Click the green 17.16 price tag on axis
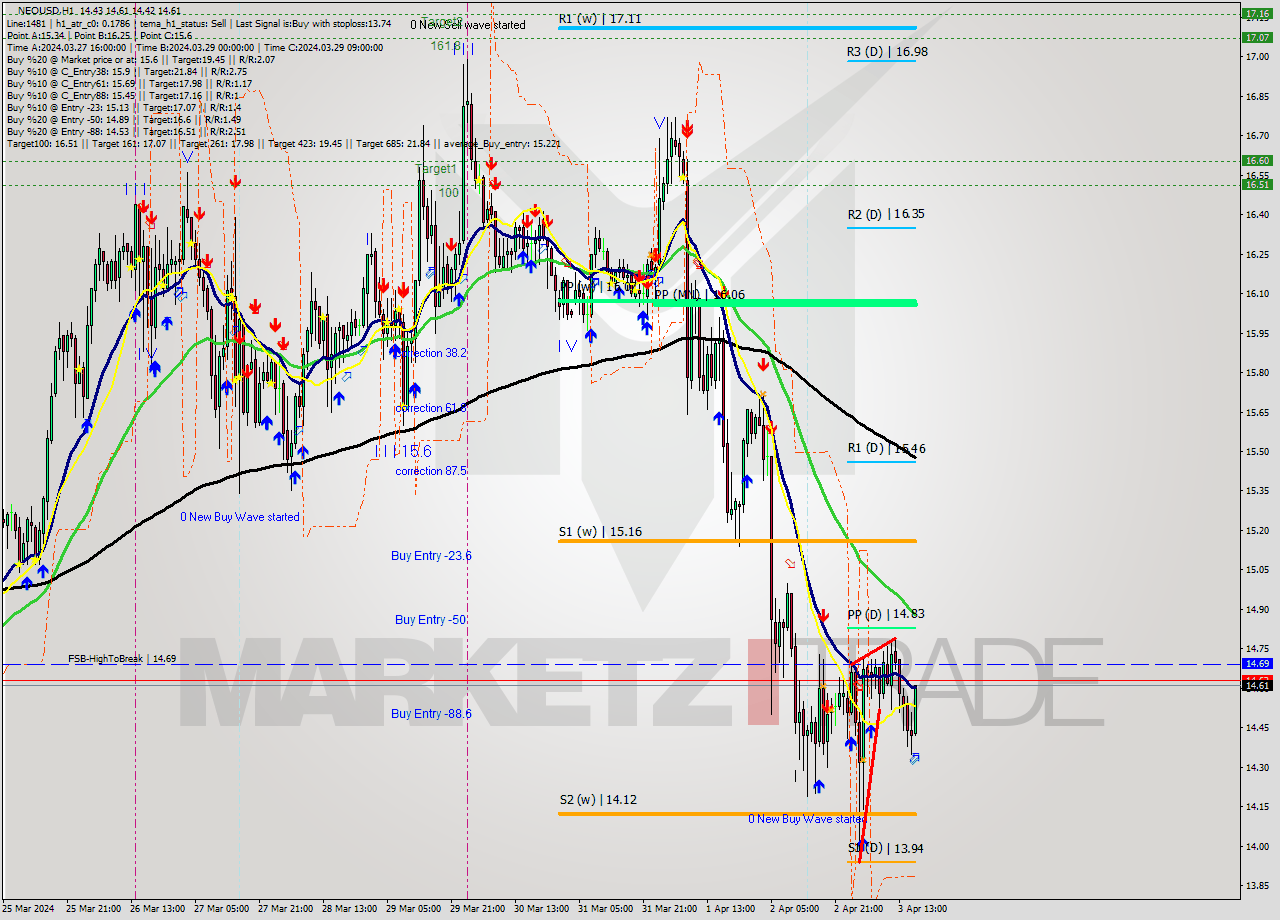Screen dimensions: 1280x920 (1257, 14)
